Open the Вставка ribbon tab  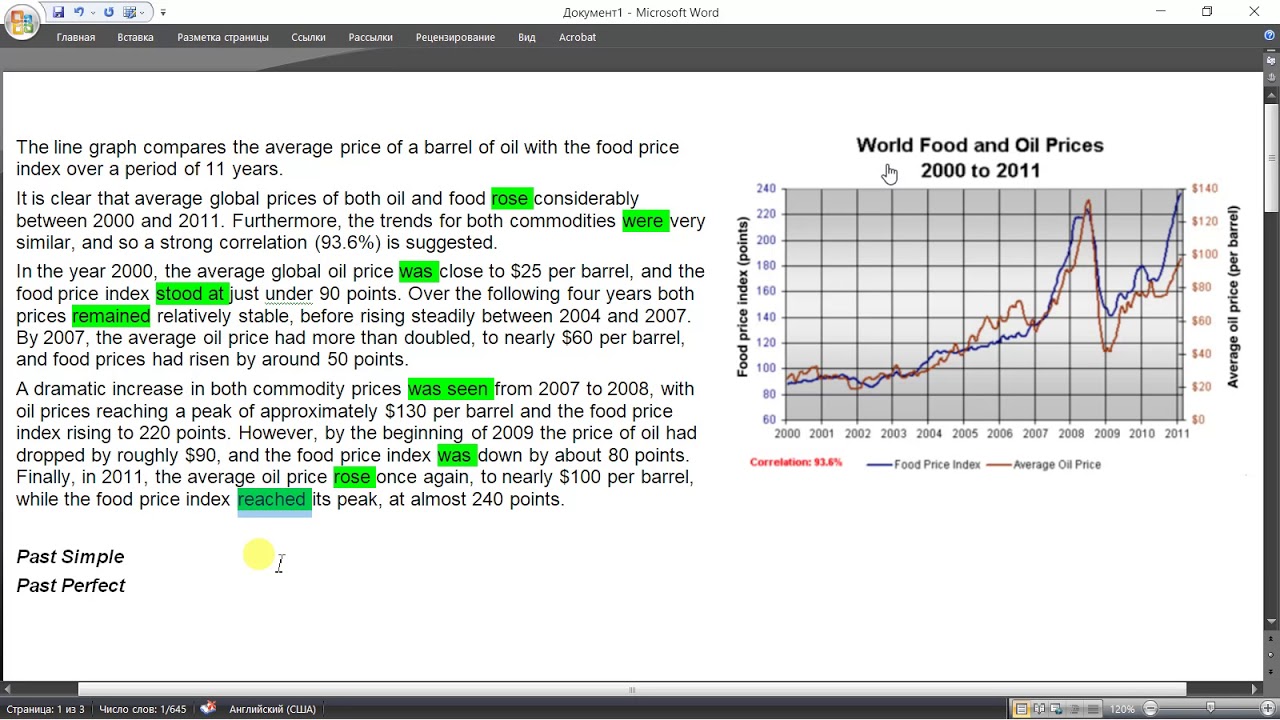(x=135, y=37)
